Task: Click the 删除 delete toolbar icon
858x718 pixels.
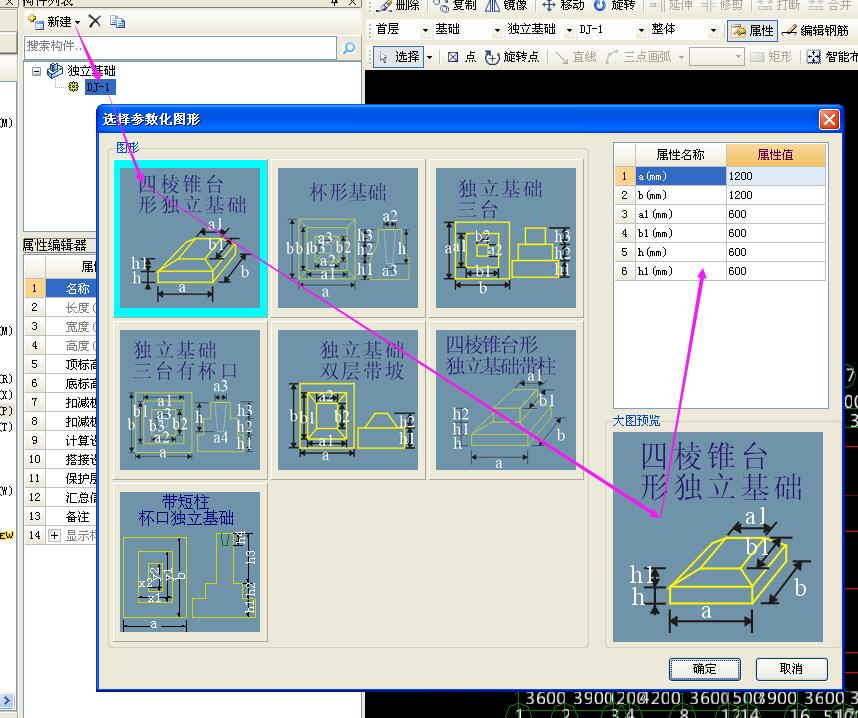Action: click(398, 5)
